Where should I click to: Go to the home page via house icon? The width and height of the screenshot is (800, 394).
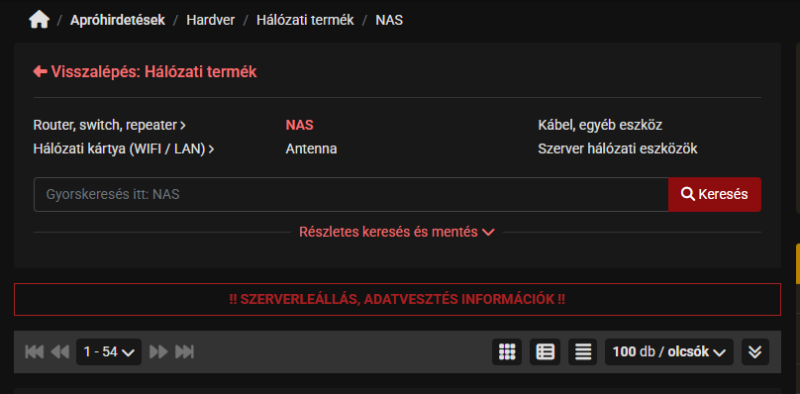tap(39, 20)
